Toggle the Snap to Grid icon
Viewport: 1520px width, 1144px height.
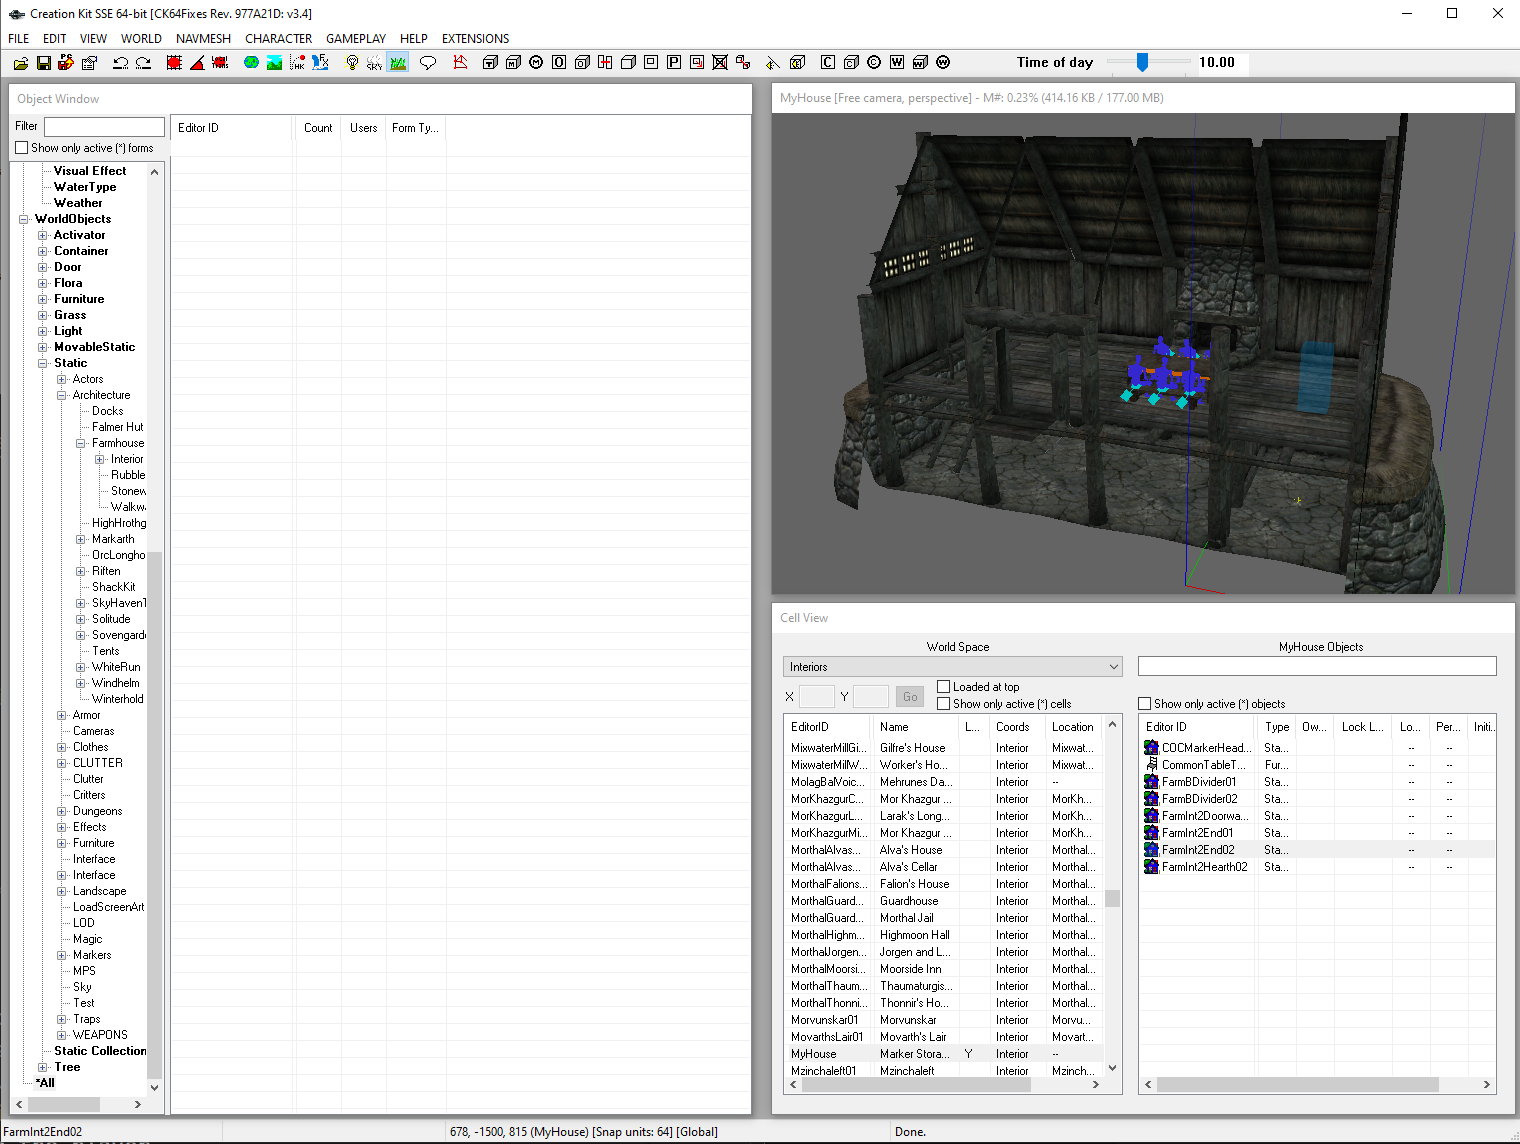tap(174, 62)
